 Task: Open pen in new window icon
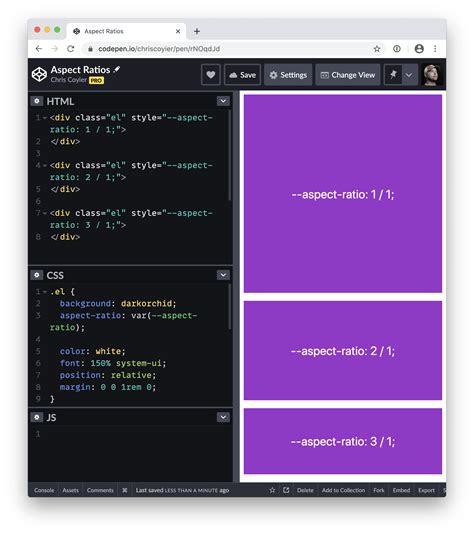pos(286,490)
